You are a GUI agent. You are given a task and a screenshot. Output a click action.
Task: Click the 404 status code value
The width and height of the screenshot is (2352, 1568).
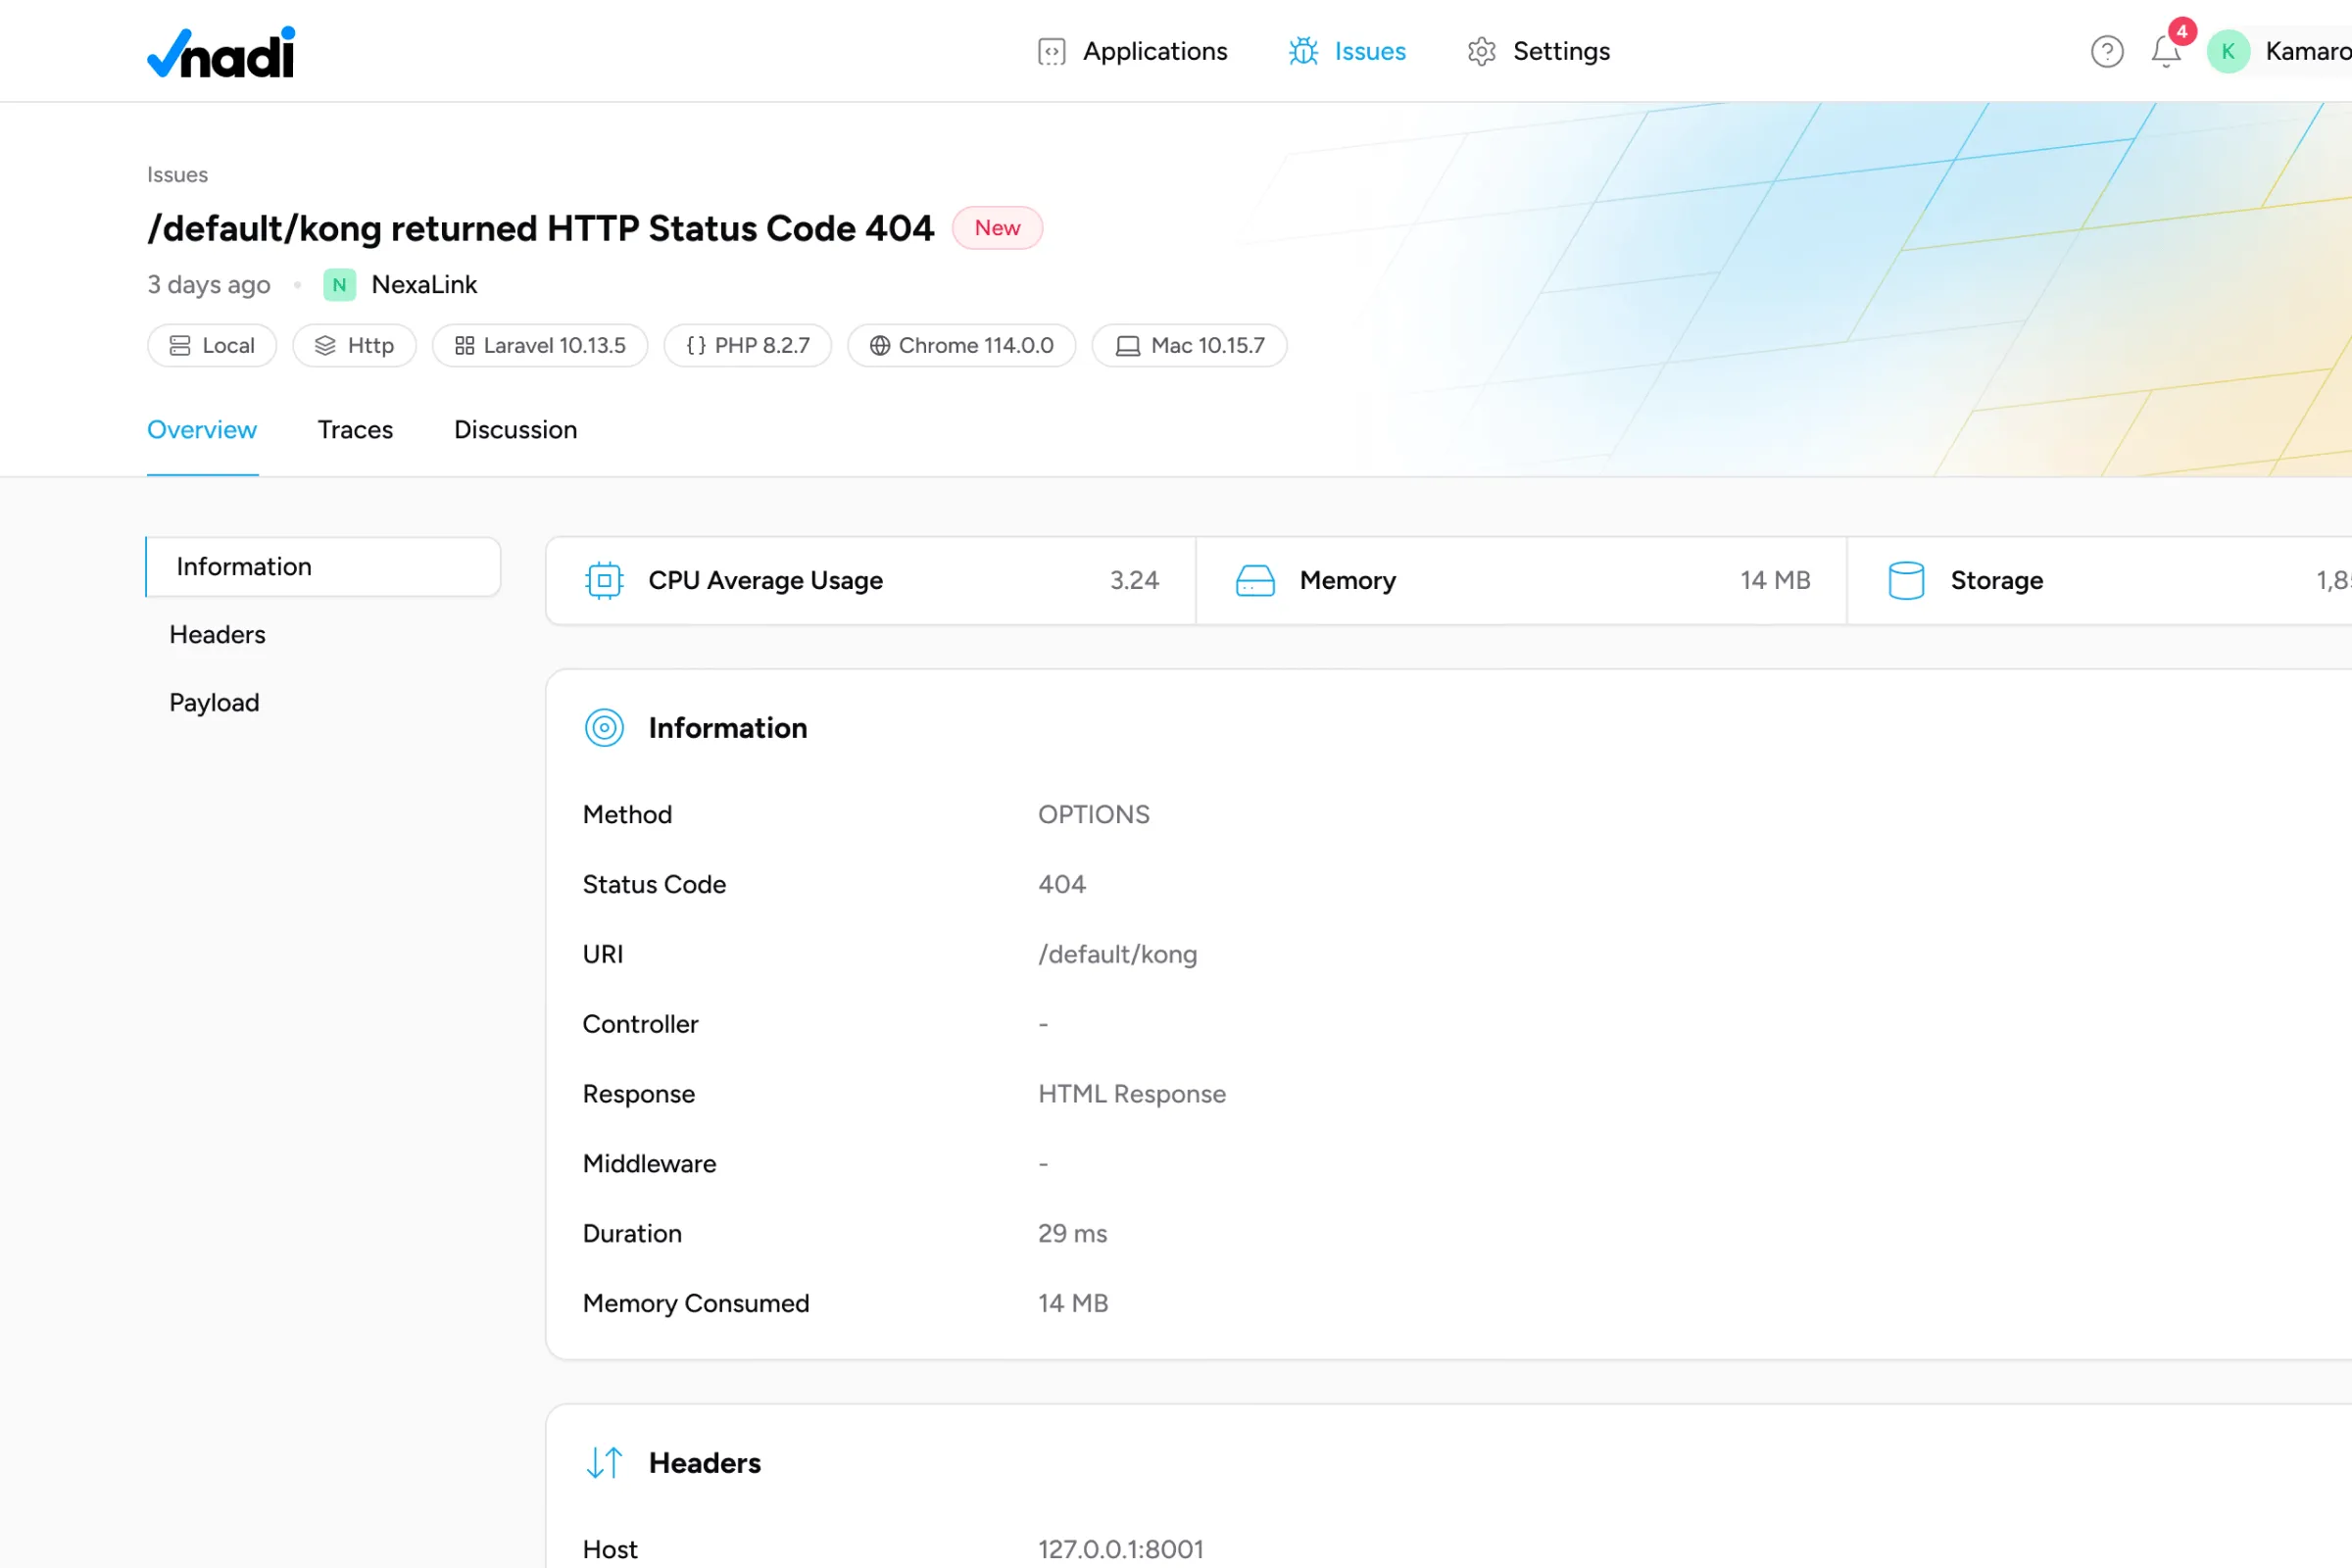pyautogui.click(x=1062, y=885)
